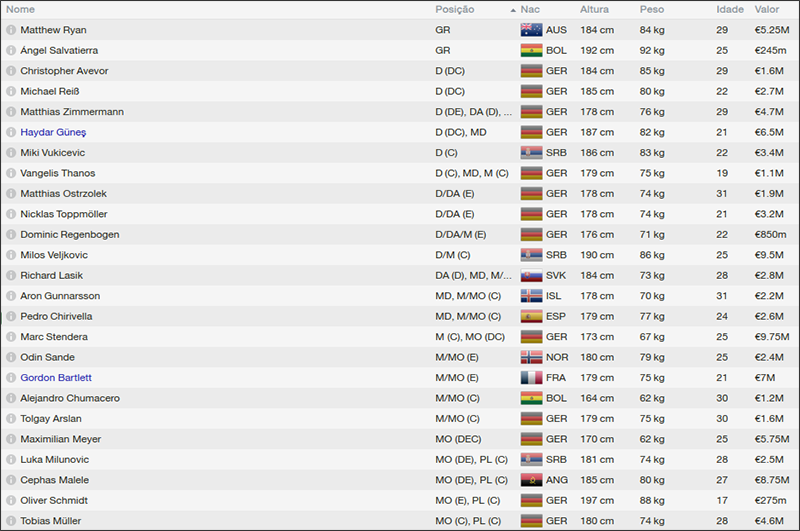Click Angola flag beside Cephas Malele

pyautogui.click(x=531, y=480)
